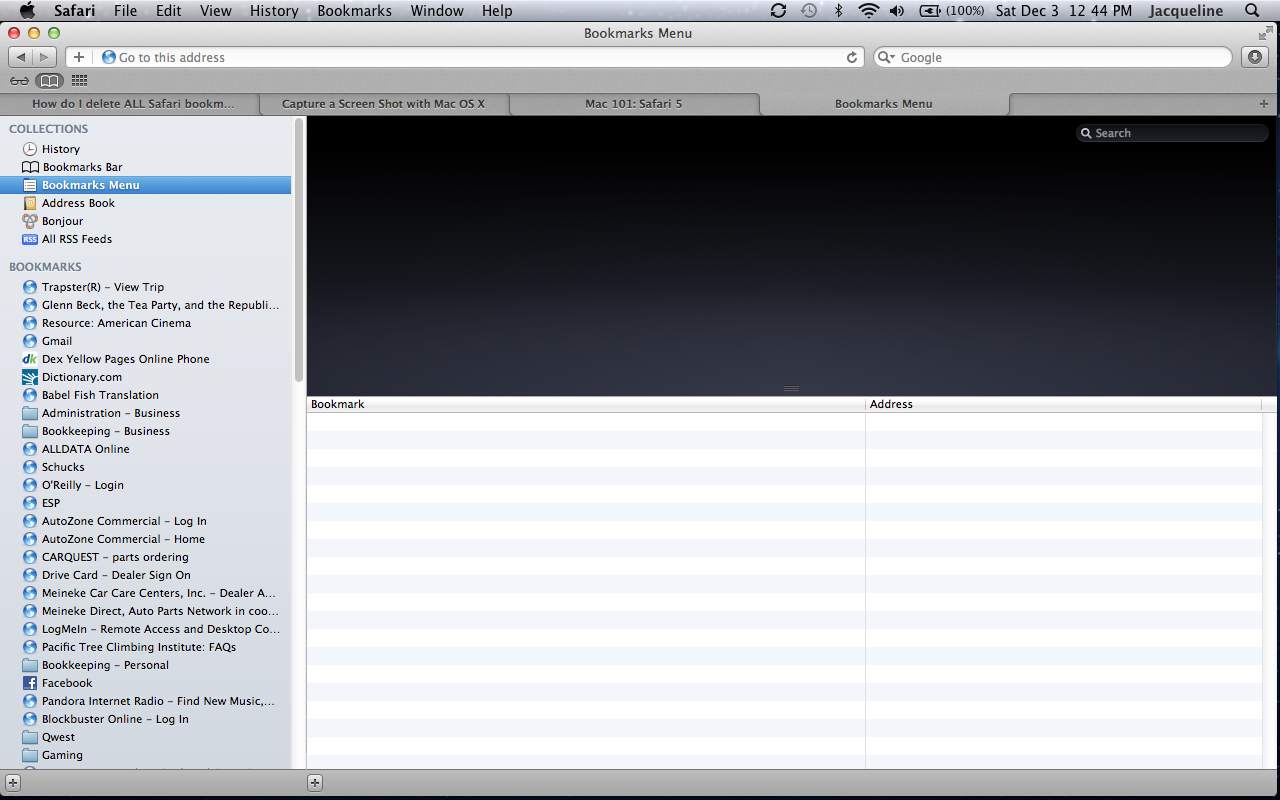
Task: Open the Wi-Fi status menu
Action: tap(868, 11)
